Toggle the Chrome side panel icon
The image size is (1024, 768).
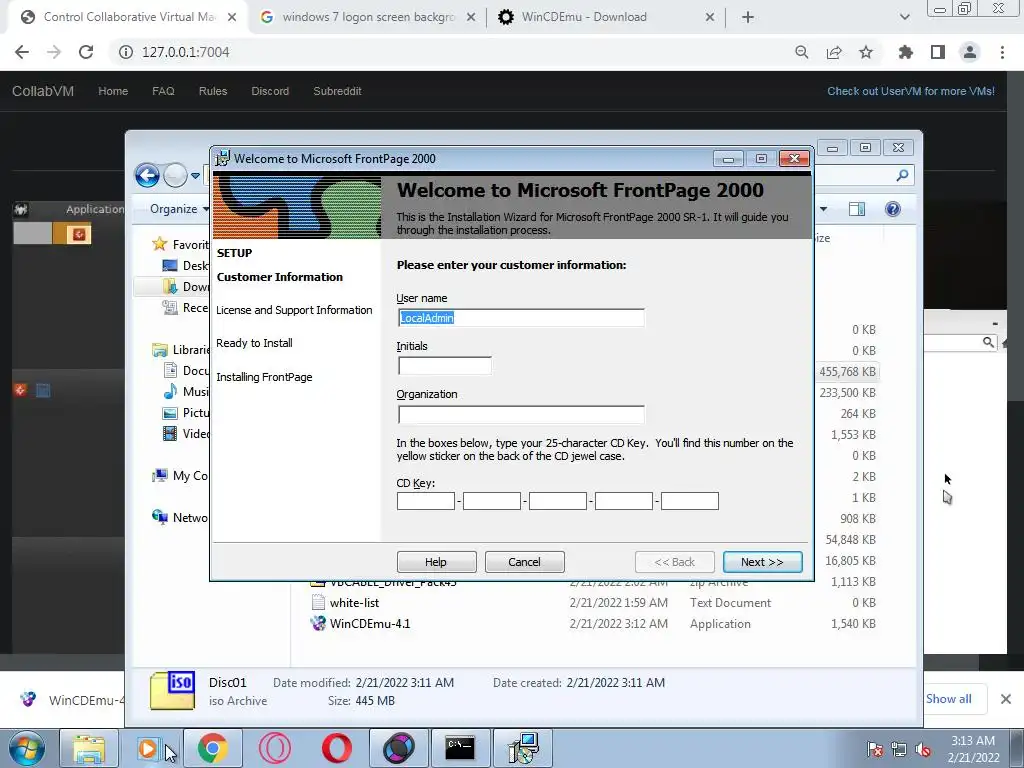[x=938, y=52]
